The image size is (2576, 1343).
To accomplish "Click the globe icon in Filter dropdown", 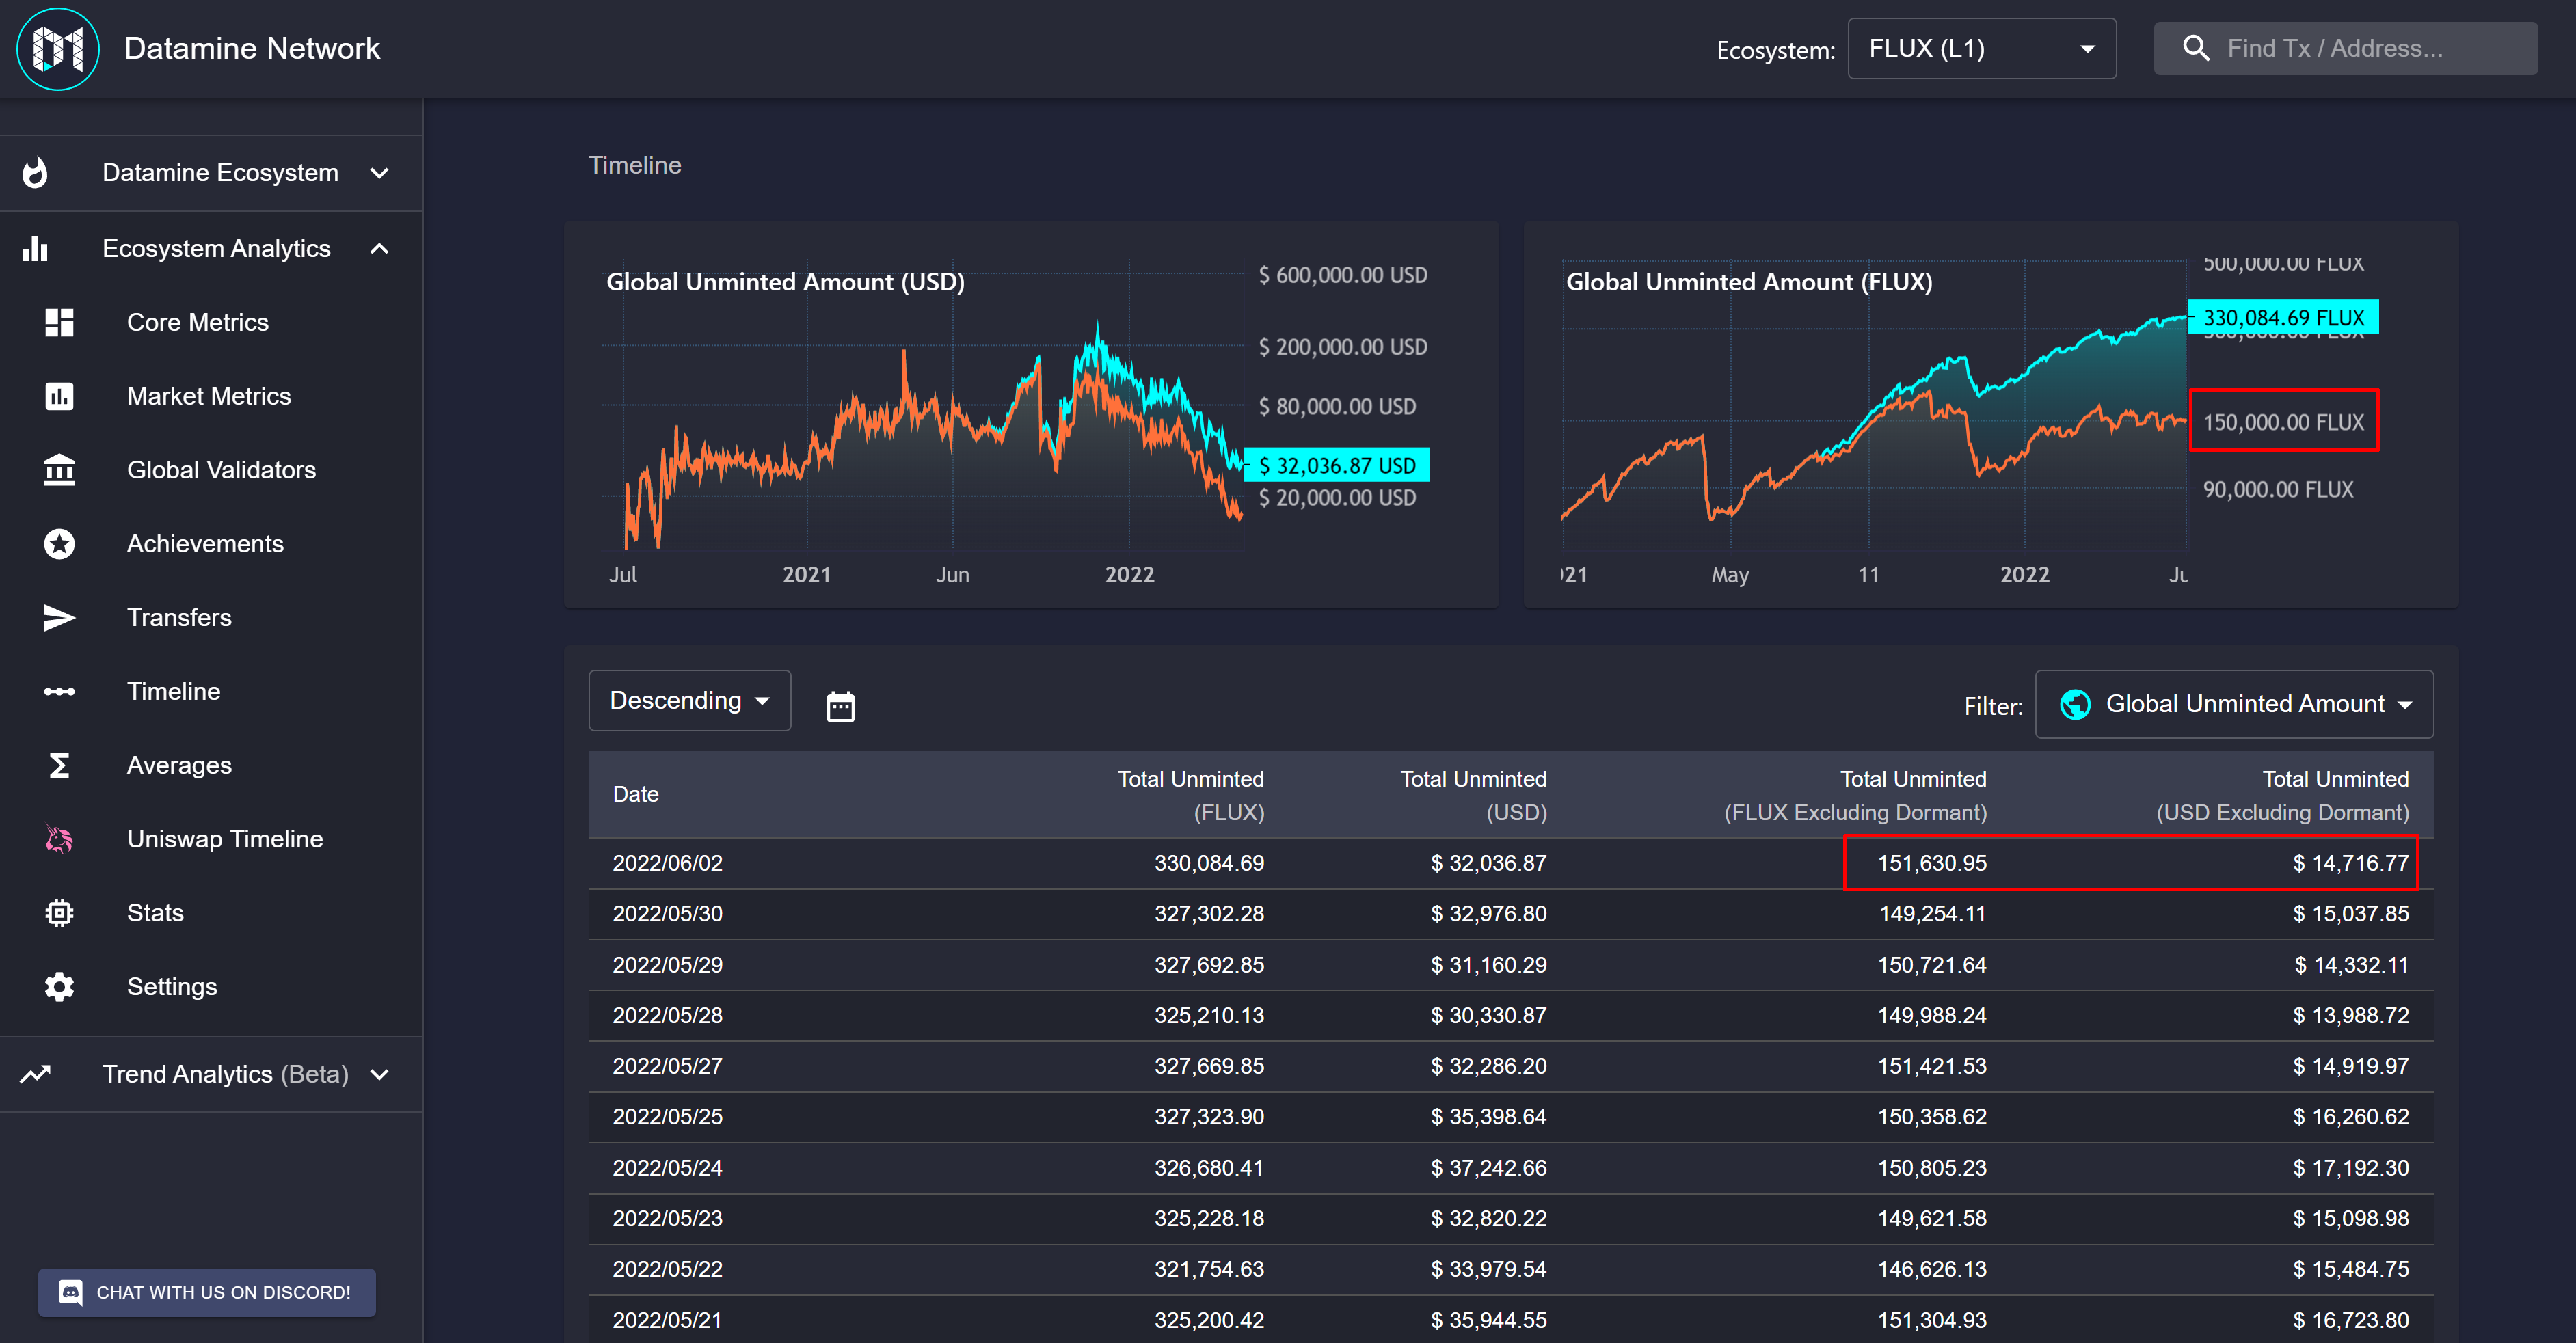I will click(2075, 704).
